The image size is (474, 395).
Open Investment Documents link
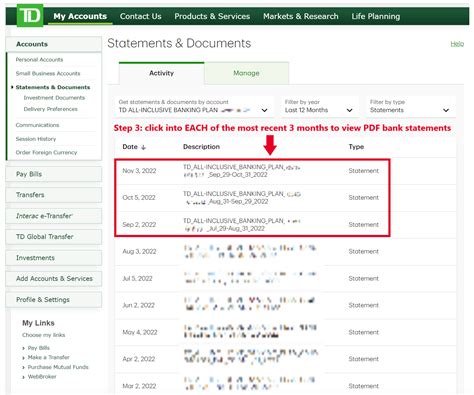click(x=54, y=98)
